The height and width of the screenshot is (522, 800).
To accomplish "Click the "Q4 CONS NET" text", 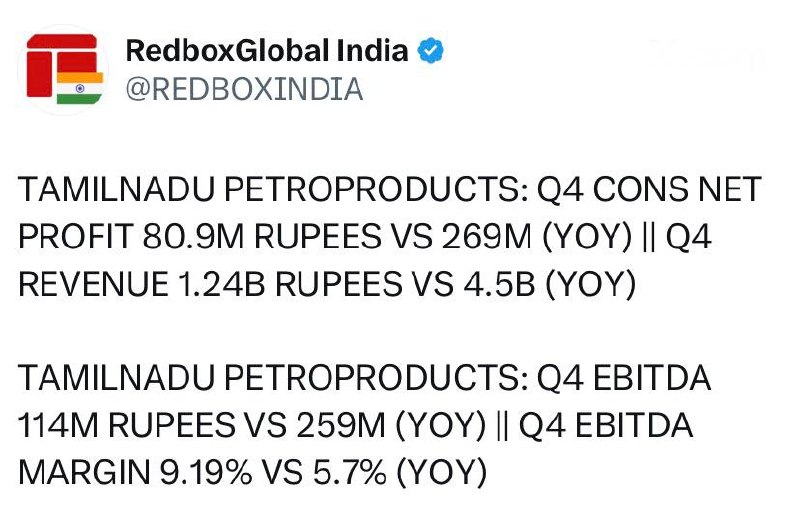I will 649,189.
